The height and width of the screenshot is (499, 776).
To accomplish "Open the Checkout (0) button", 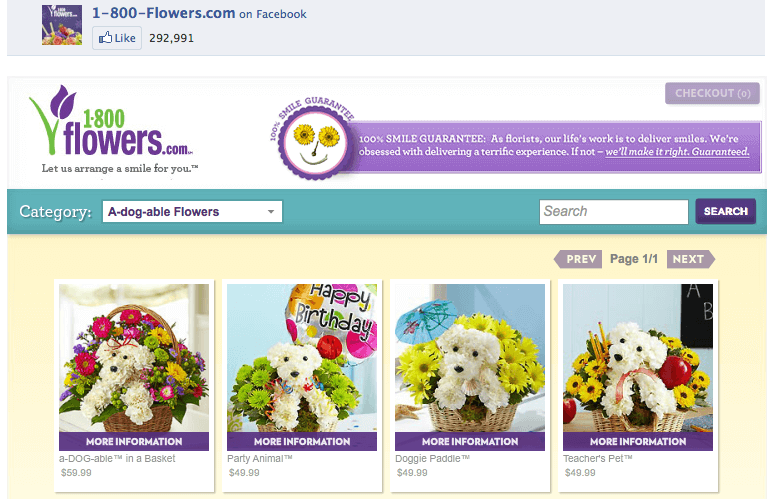I will (x=712, y=93).
